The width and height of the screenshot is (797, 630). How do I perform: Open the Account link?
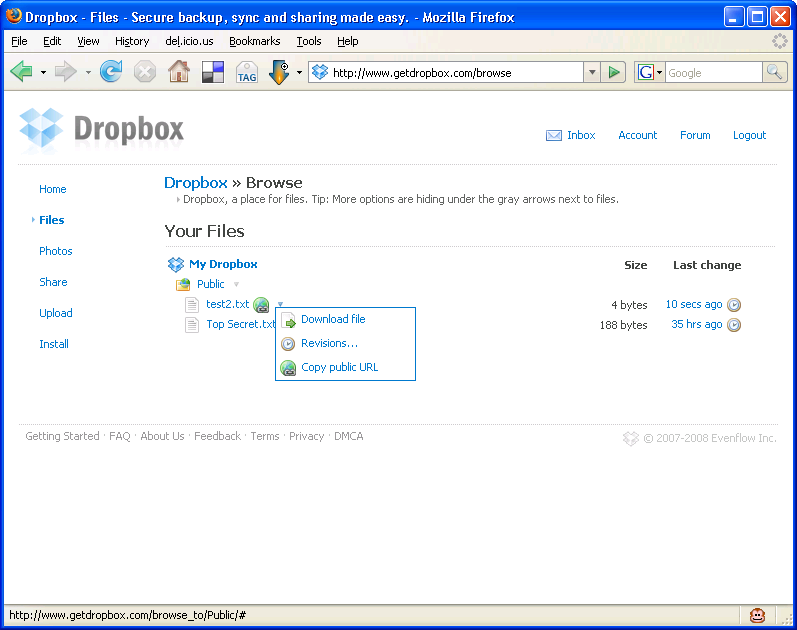tap(637, 135)
